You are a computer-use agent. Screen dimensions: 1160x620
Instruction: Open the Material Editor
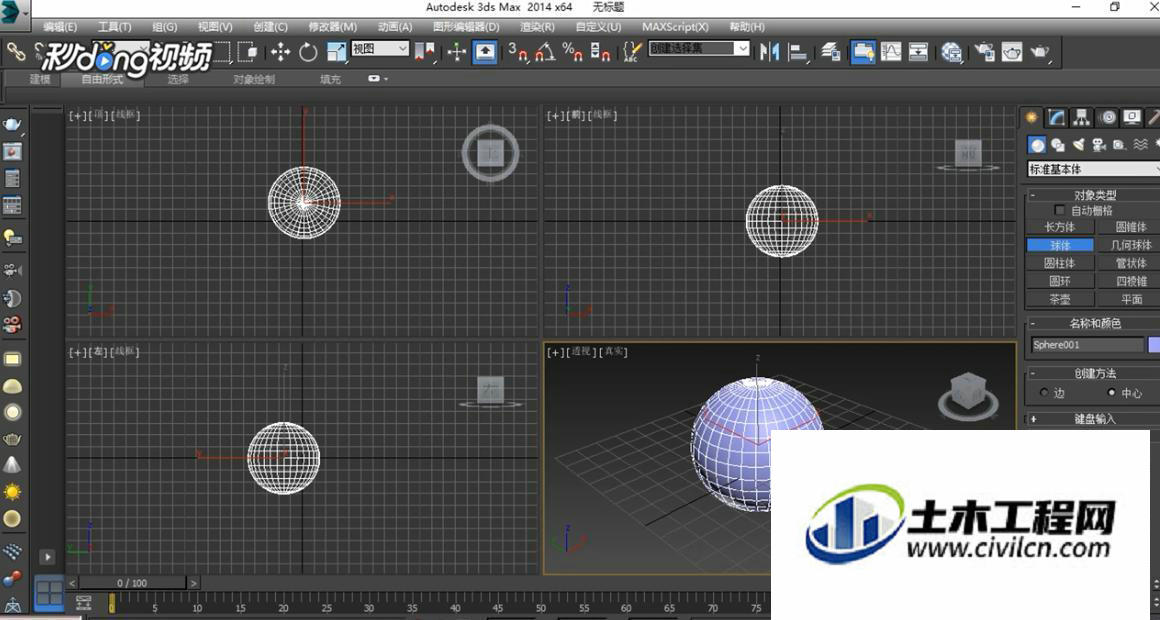951,52
